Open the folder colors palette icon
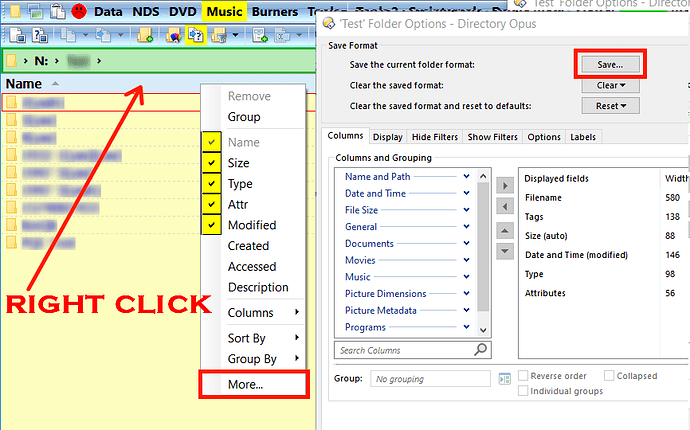 (x=174, y=35)
